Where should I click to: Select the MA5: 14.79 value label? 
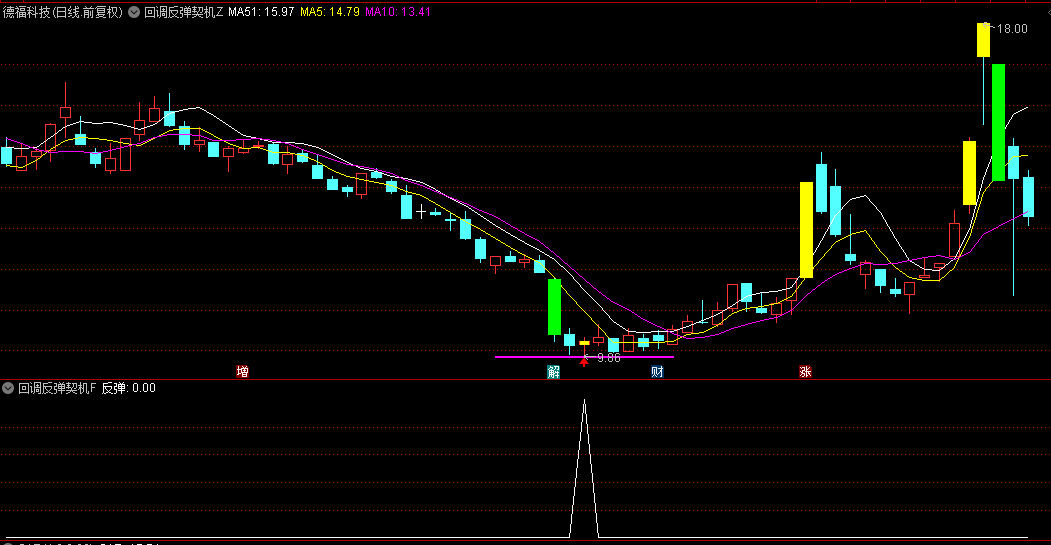pos(330,12)
